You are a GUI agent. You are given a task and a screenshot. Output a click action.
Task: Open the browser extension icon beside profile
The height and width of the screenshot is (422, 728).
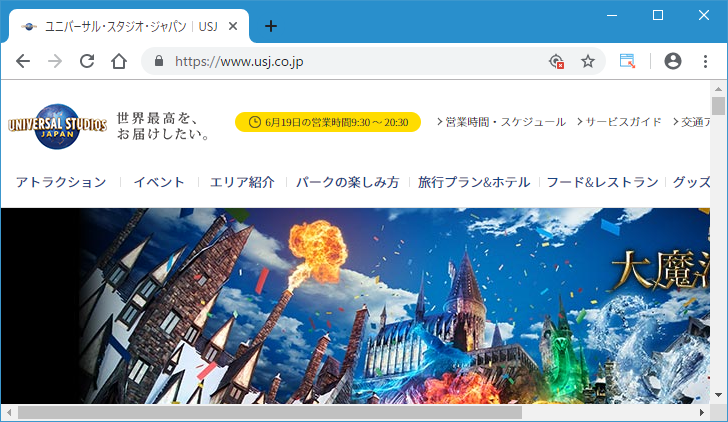[x=627, y=61]
